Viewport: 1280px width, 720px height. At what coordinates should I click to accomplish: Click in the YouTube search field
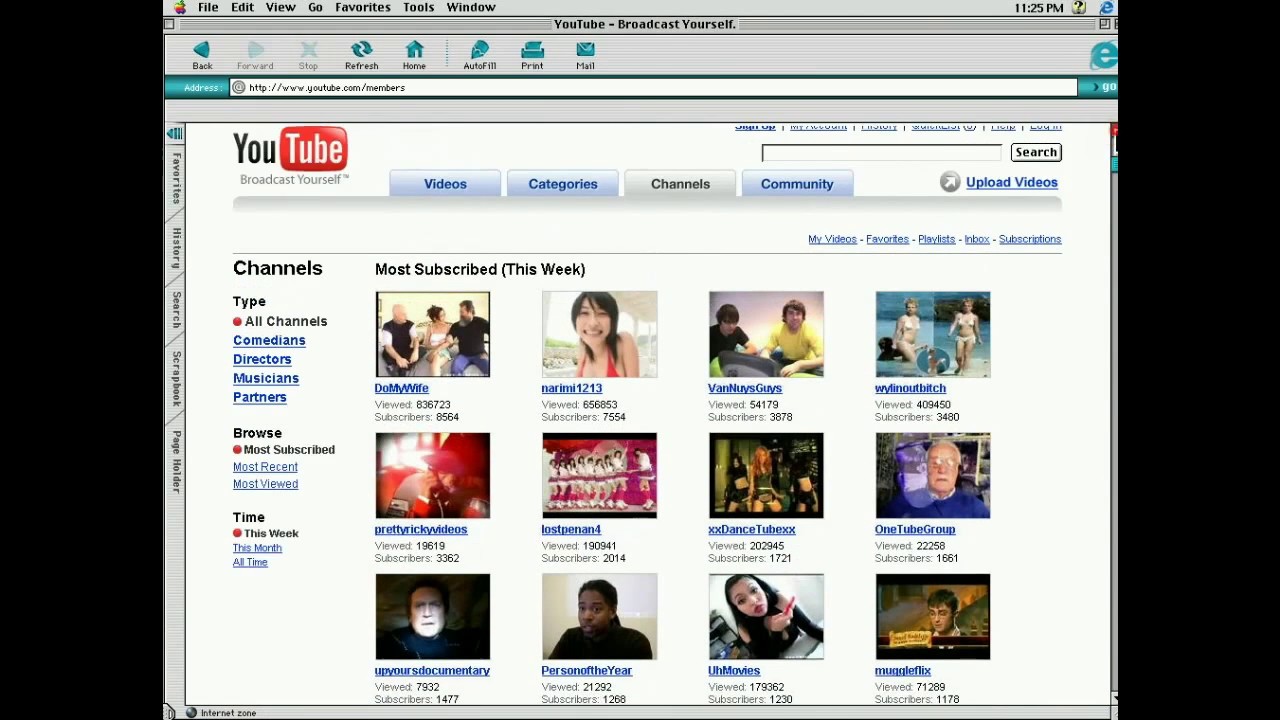[881, 152]
